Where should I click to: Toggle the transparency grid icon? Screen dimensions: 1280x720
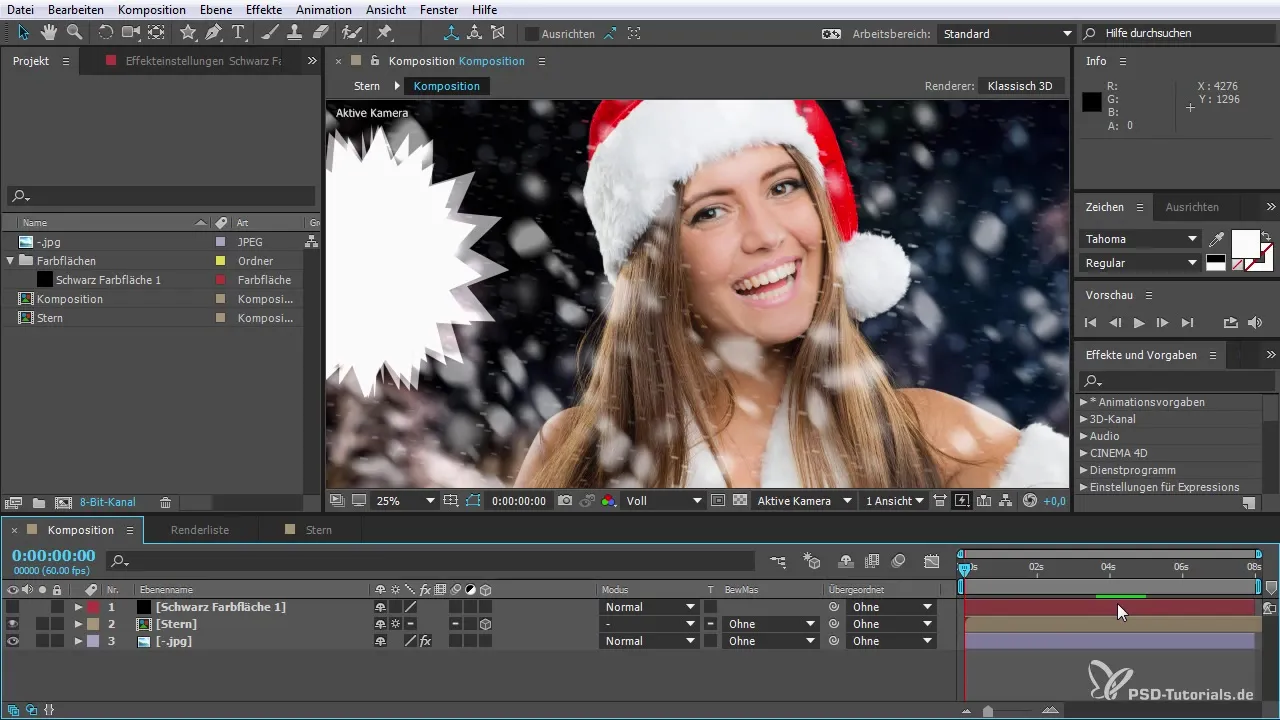[740, 501]
